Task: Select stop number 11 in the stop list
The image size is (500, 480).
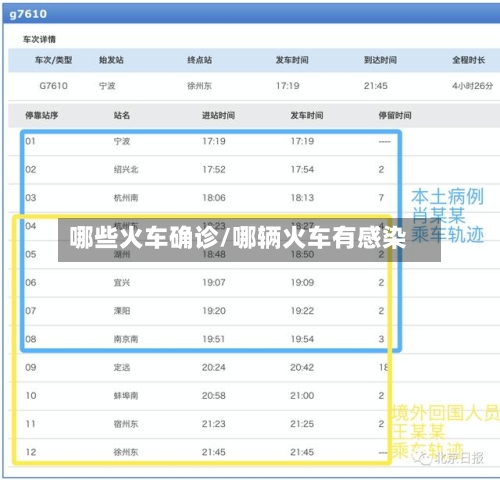Action: (30, 424)
